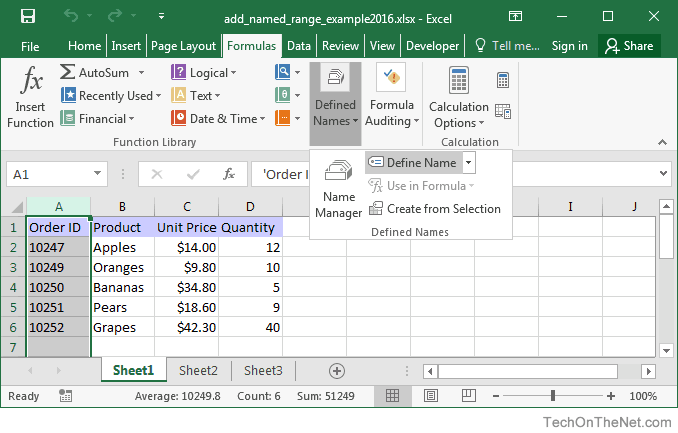Open the Name Manager
678x433 pixels.
(x=339, y=189)
